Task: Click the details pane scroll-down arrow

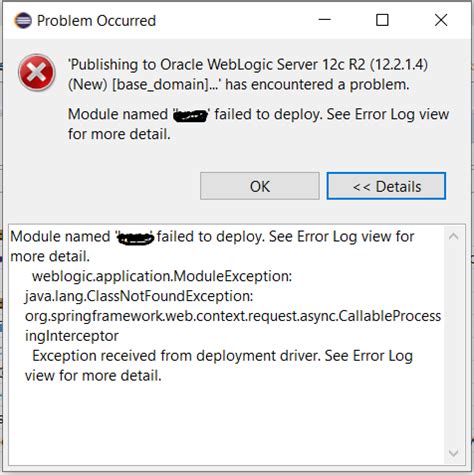Action: click(453, 453)
